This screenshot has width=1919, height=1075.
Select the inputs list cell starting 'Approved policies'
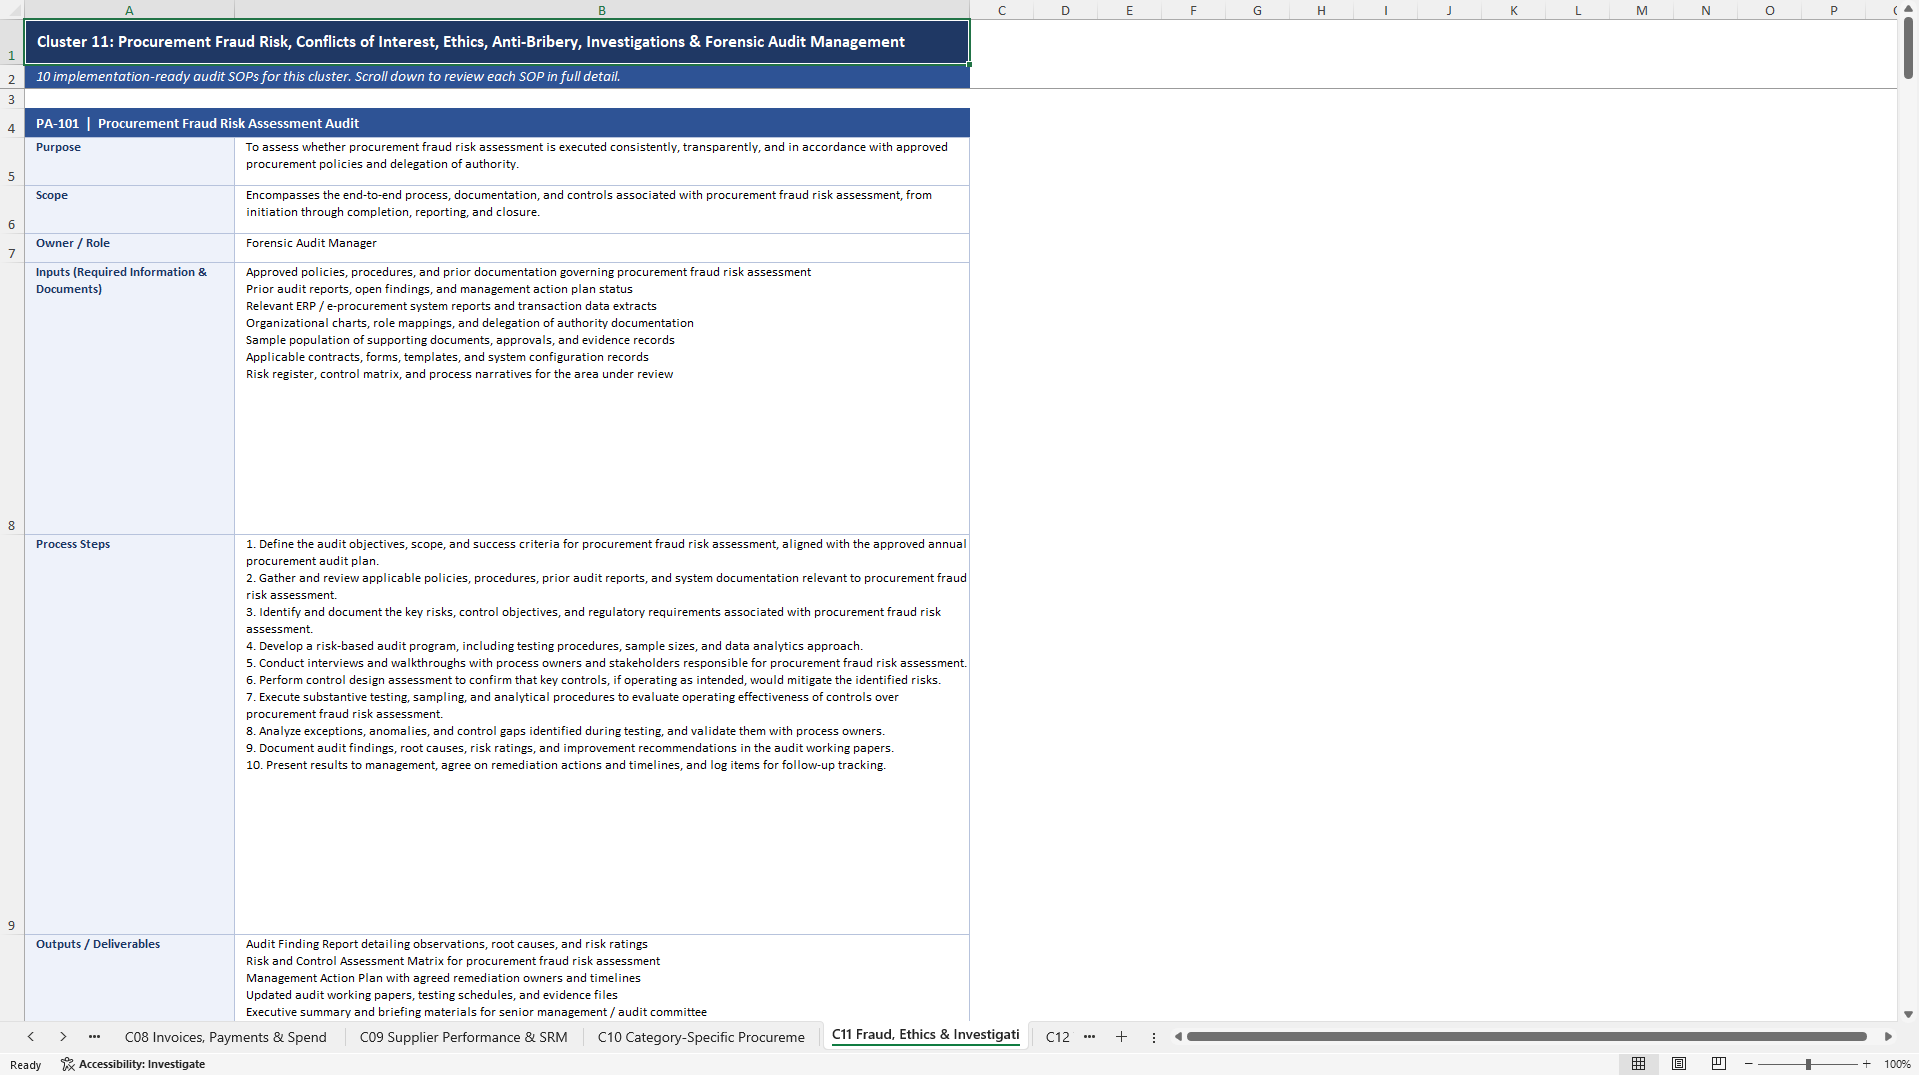(x=602, y=398)
